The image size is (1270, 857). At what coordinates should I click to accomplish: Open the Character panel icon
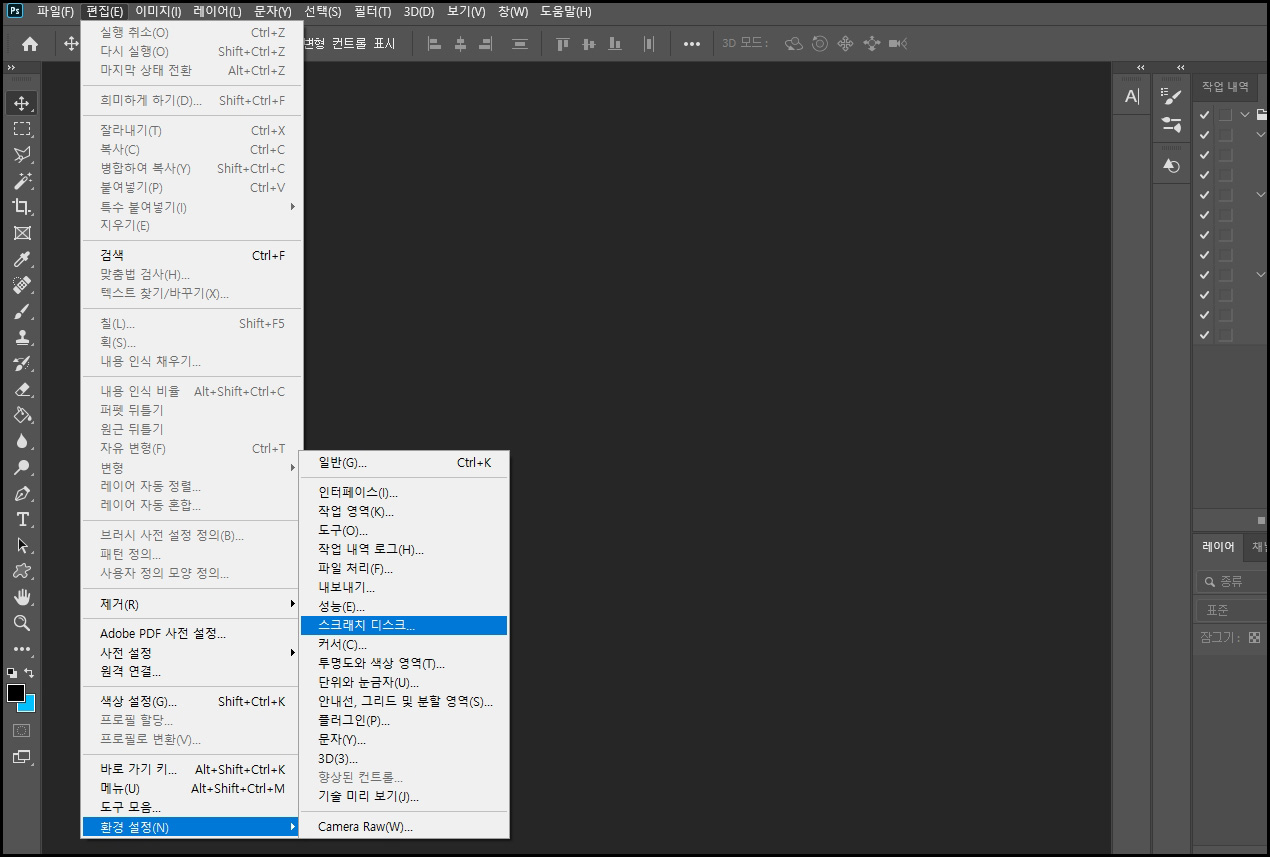tap(1132, 96)
